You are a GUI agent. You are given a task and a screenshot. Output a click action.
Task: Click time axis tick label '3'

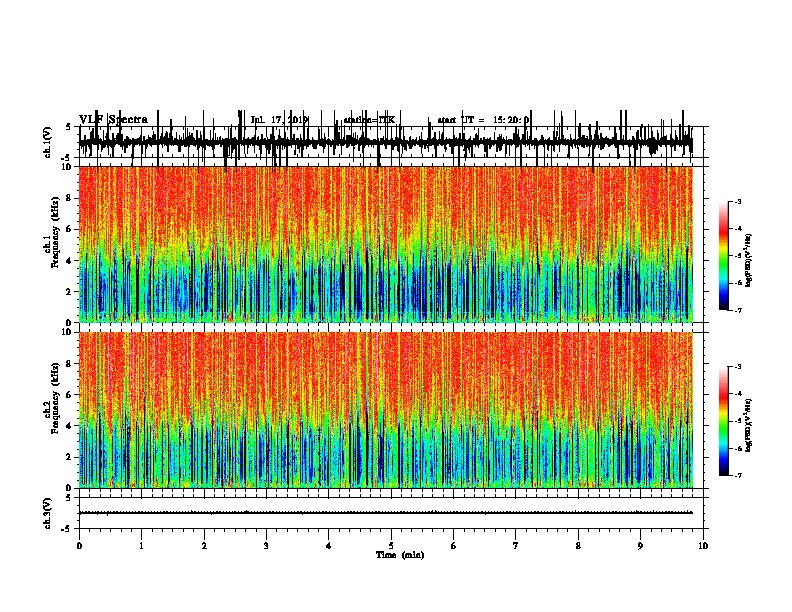coord(266,546)
